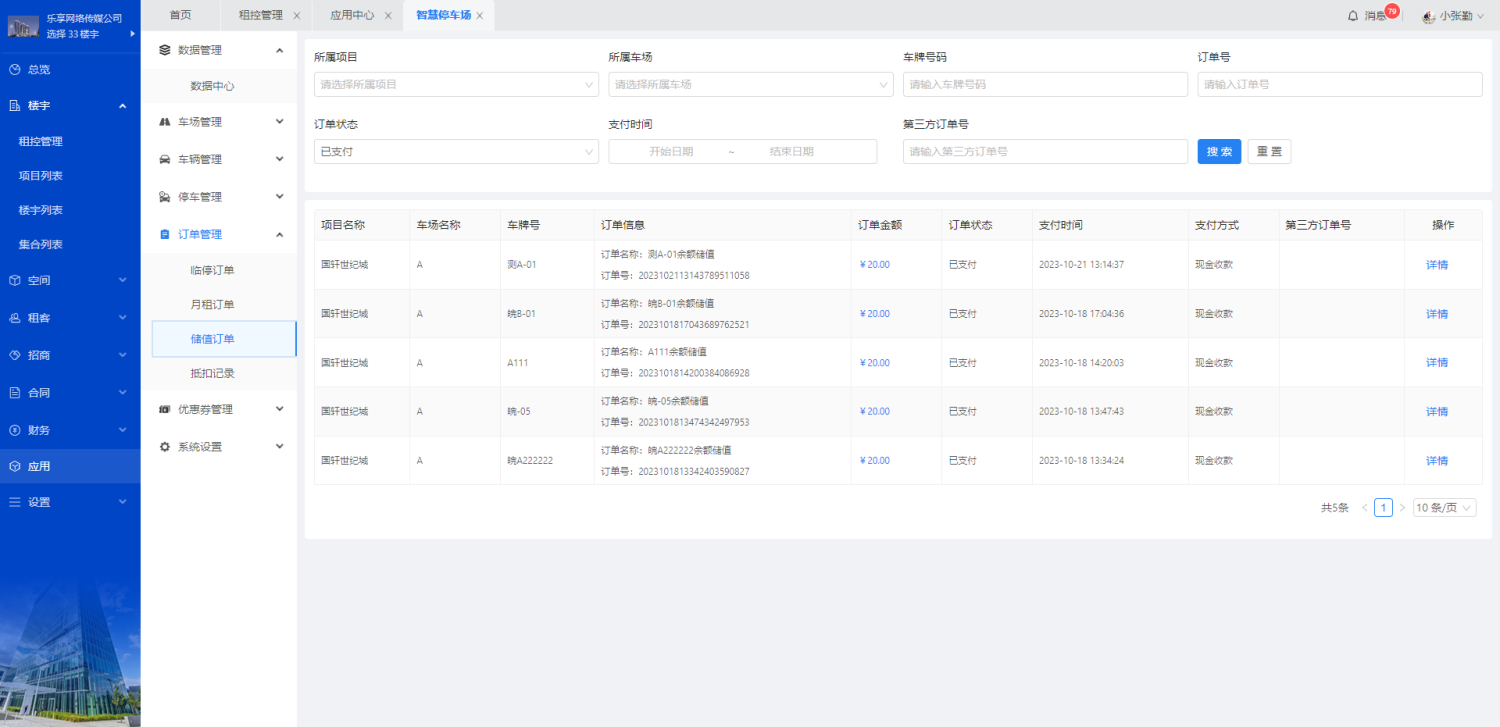Click the 空间 cube icon

(x=15, y=280)
